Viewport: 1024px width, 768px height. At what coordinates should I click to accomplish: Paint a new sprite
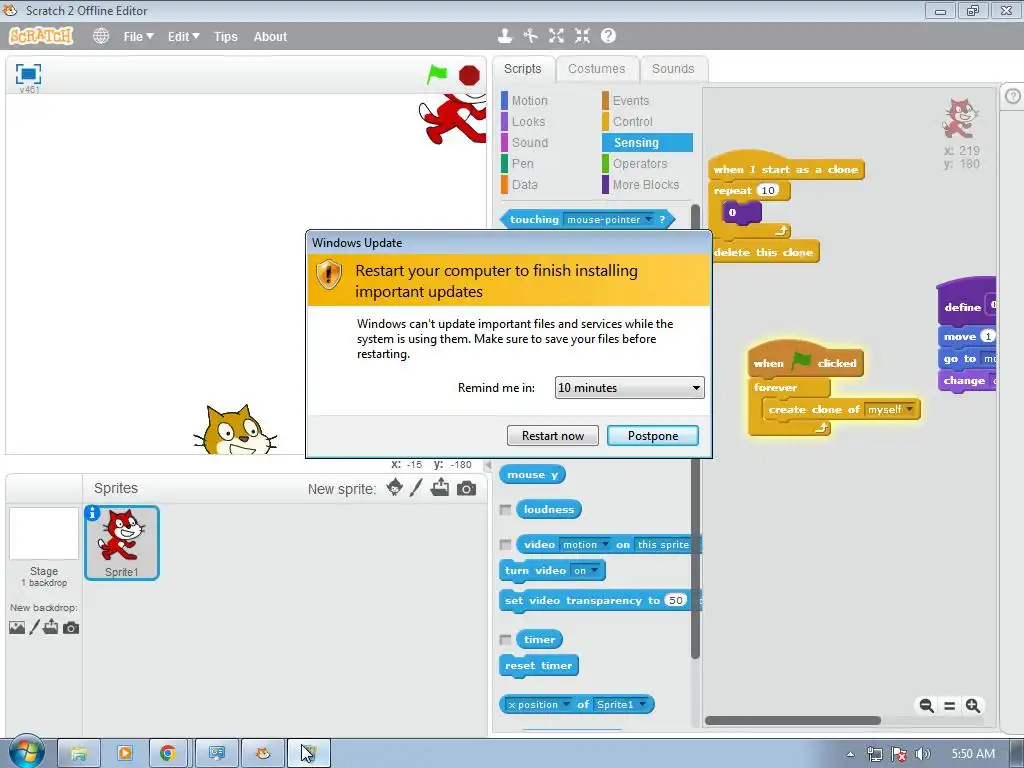(x=417, y=488)
